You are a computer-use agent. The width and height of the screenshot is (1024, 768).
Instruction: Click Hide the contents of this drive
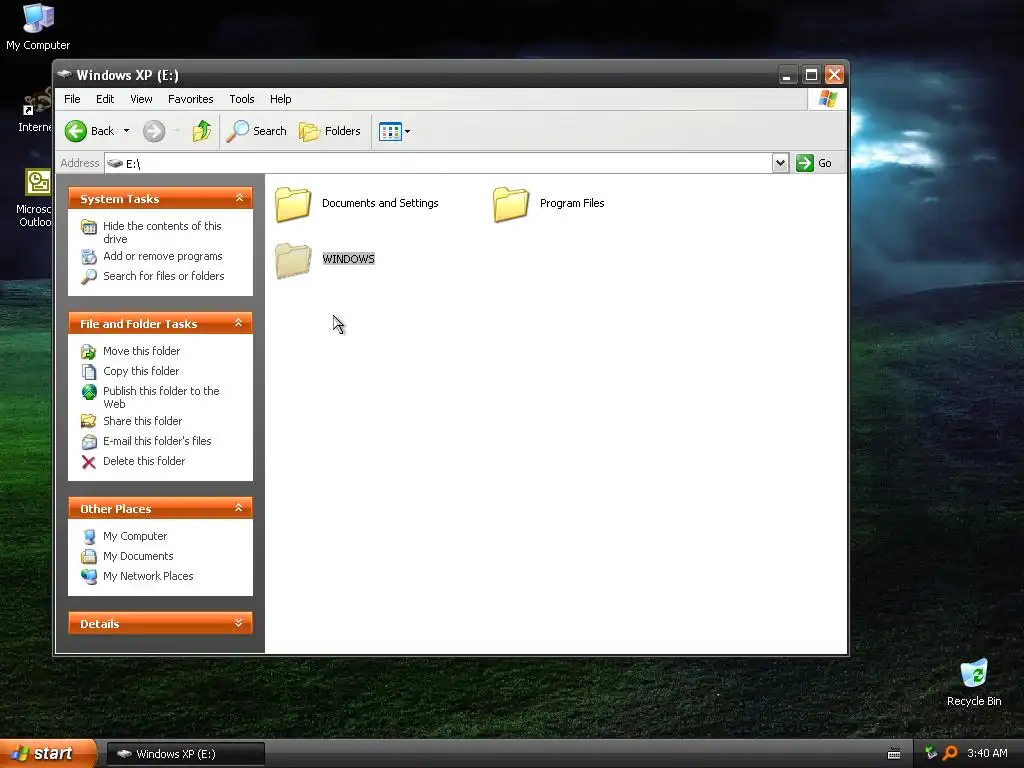(162, 232)
